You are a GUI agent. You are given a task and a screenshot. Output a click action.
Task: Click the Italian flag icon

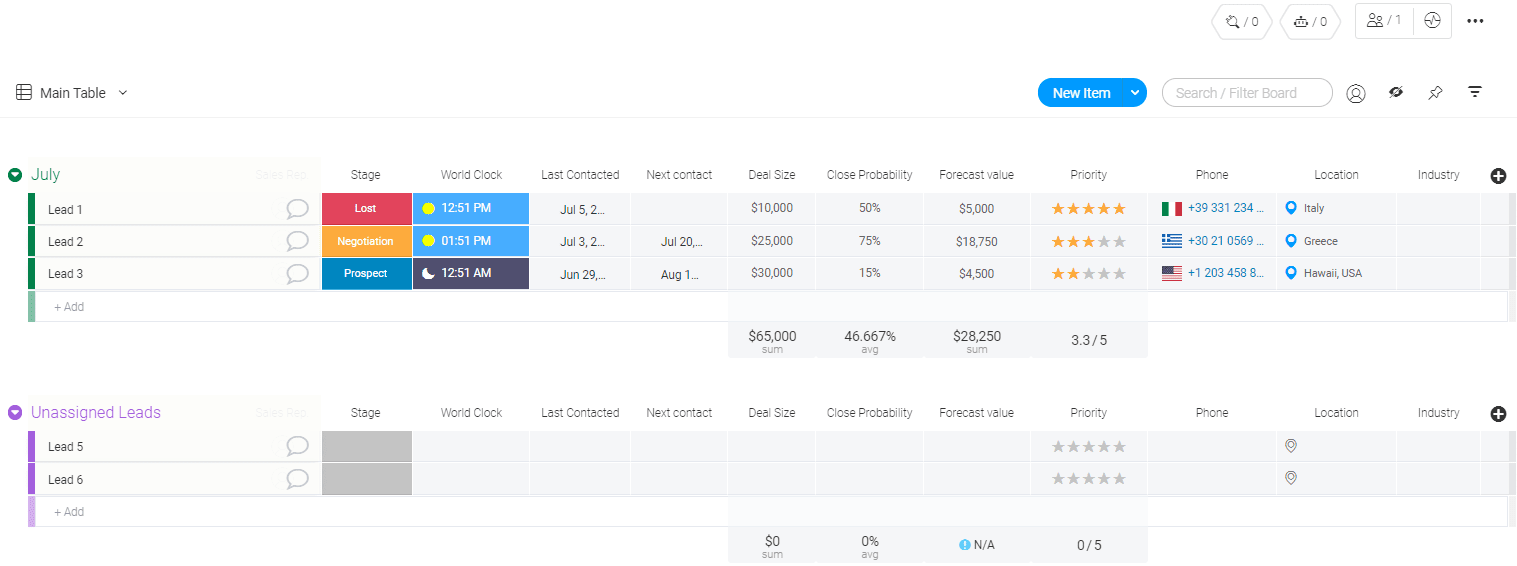coord(1172,208)
